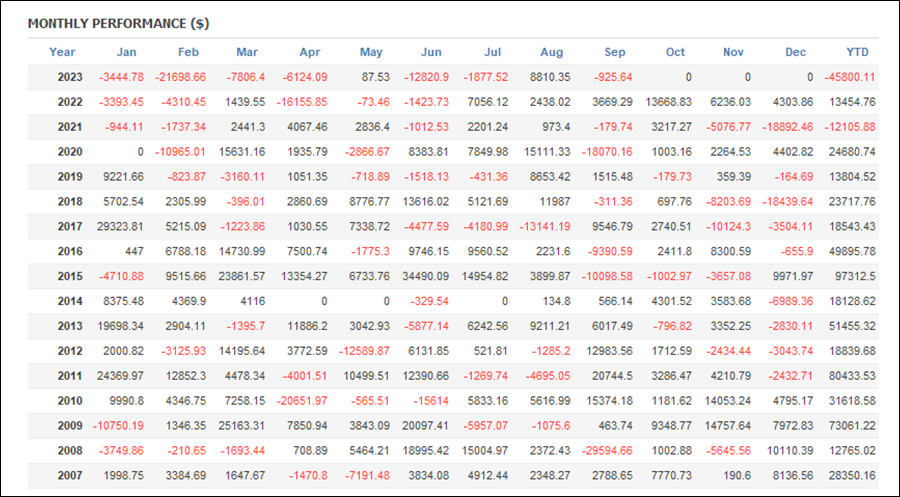
Task: Select 2017 January value 29323.81
Action: tap(120, 226)
